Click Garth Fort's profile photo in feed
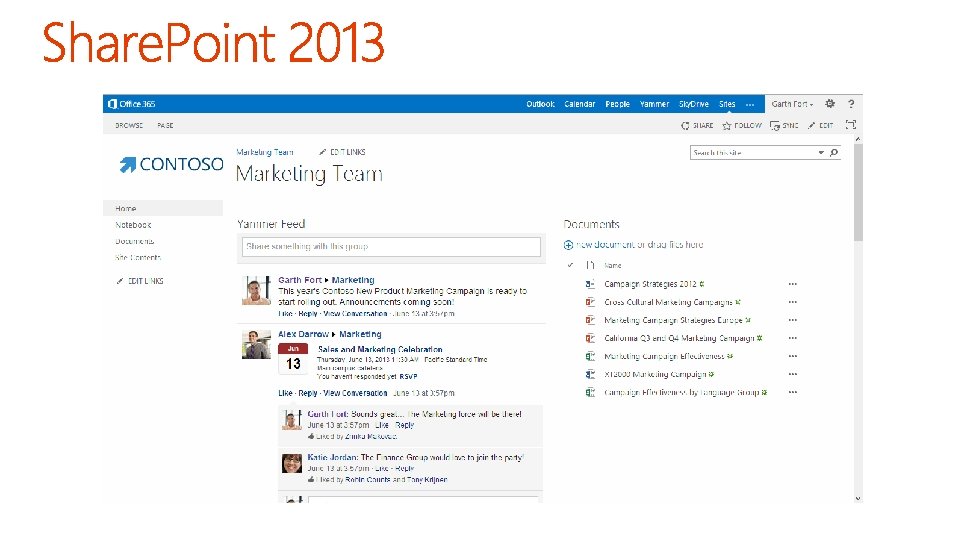The width and height of the screenshot is (960, 540). pos(256,290)
